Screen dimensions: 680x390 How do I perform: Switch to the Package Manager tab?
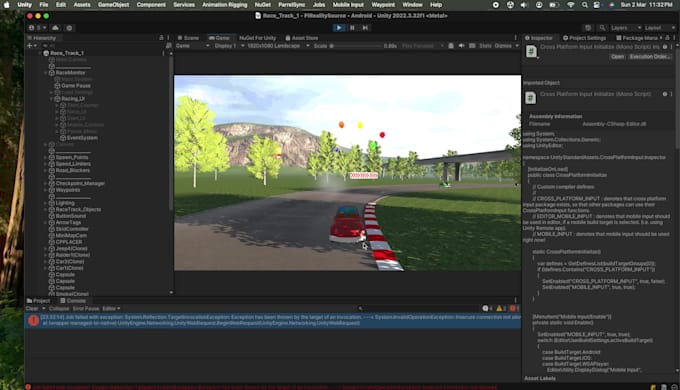(x=637, y=38)
